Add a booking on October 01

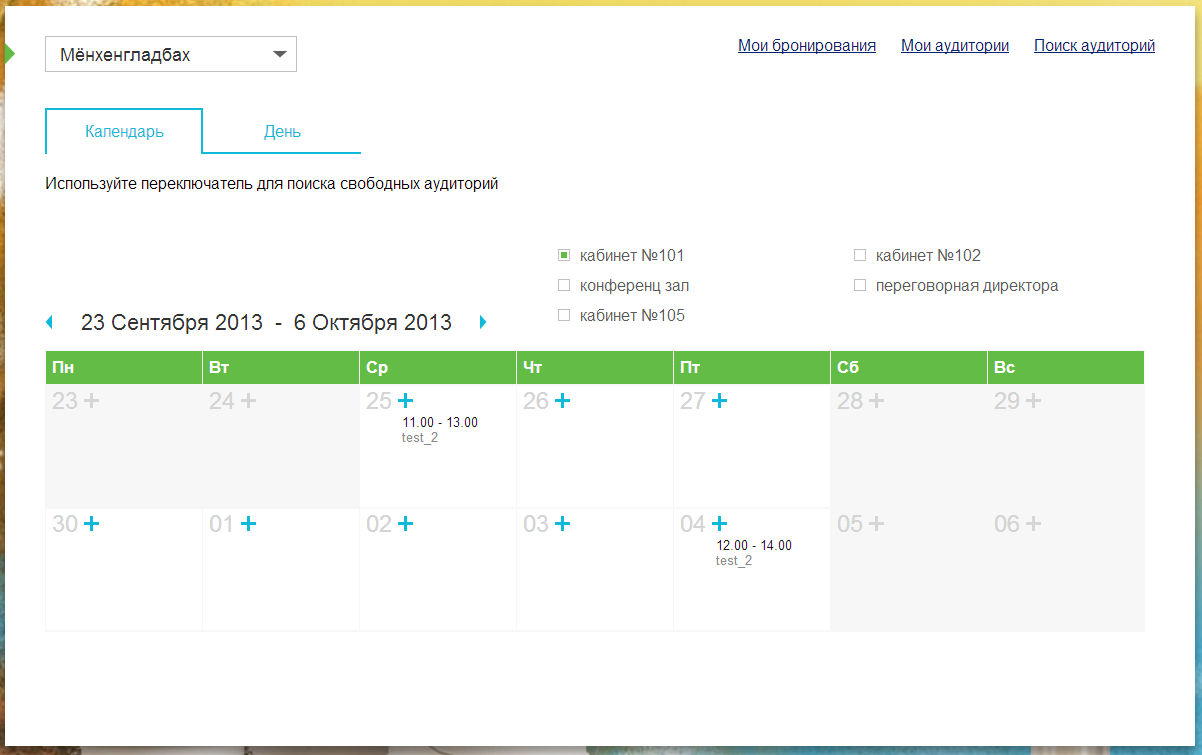[x=249, y=521]
